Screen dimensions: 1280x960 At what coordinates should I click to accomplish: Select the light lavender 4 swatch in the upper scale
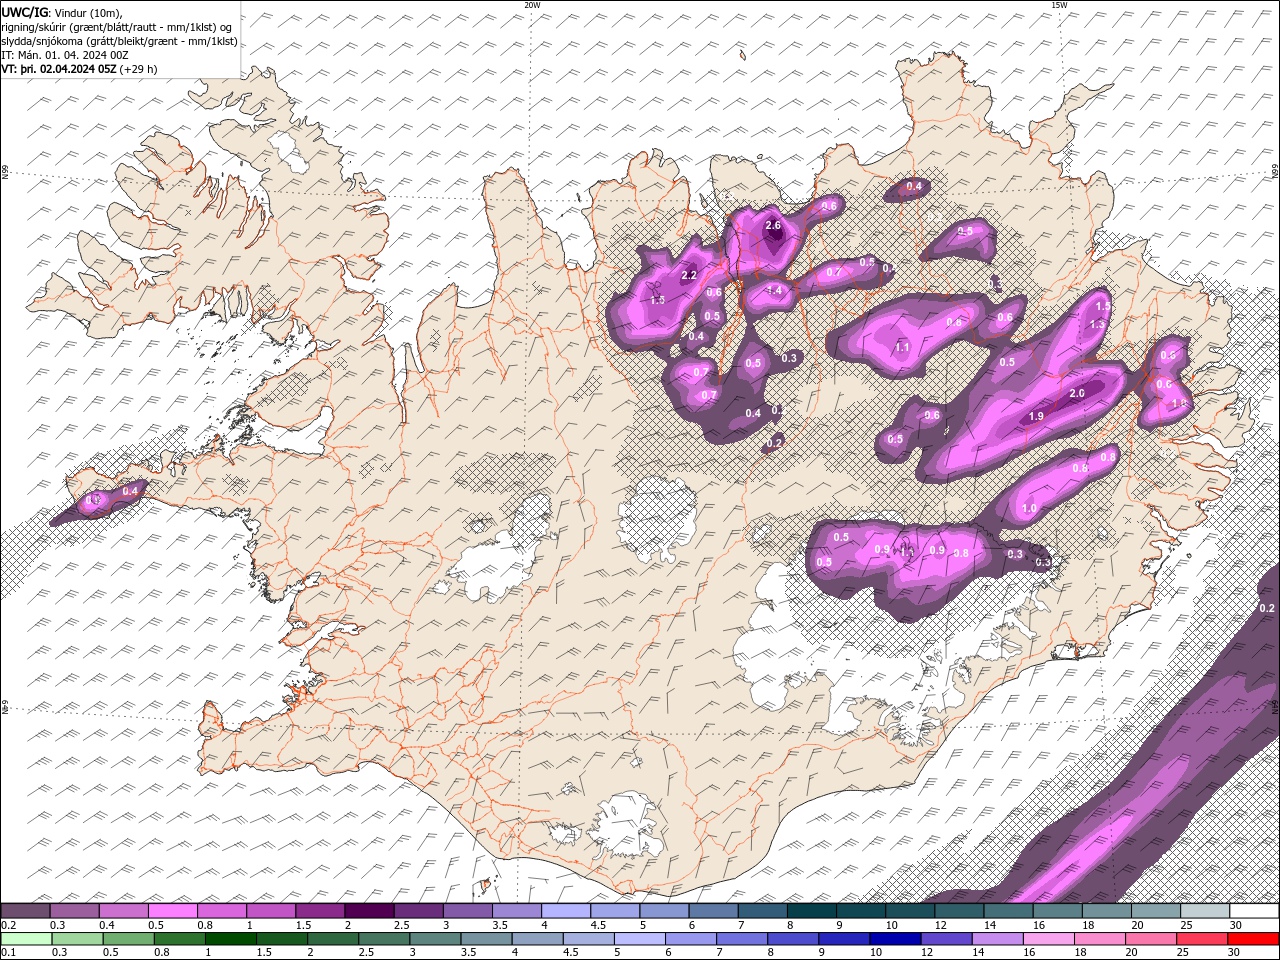click(x=566, y=911)
